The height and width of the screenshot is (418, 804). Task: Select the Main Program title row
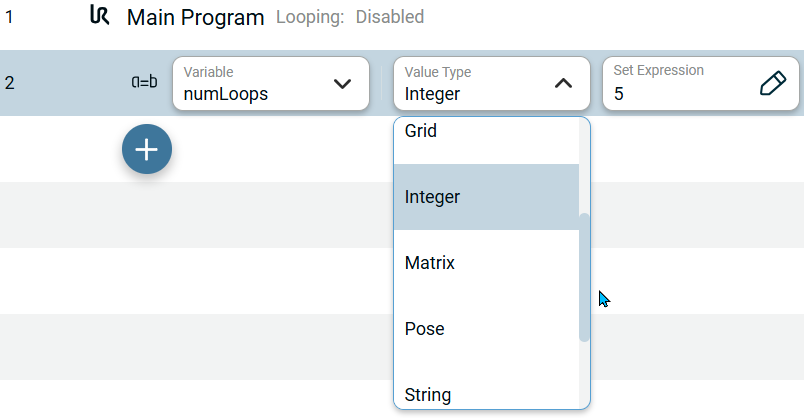(x=195, y=17)
